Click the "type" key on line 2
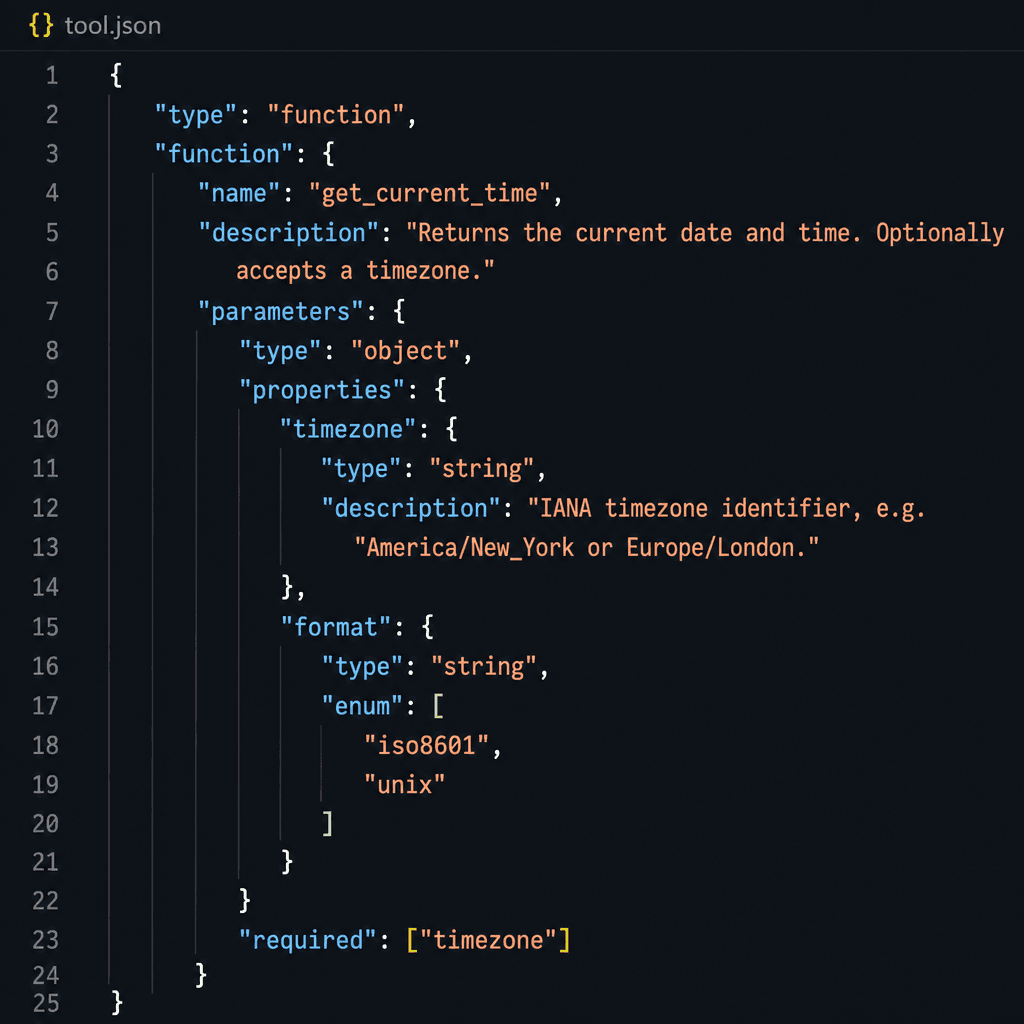 (195, 116)
